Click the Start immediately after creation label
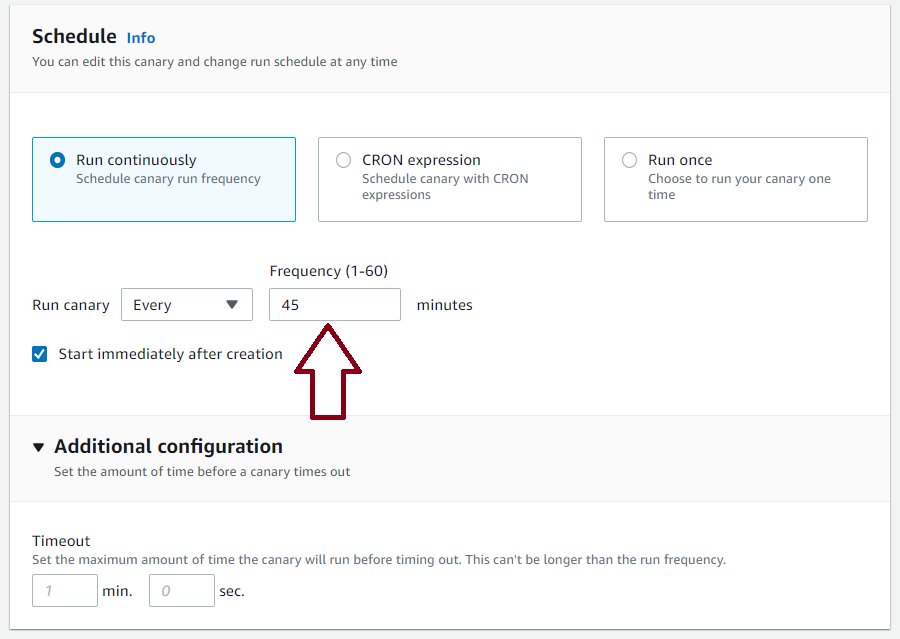 tap(170, 354)
